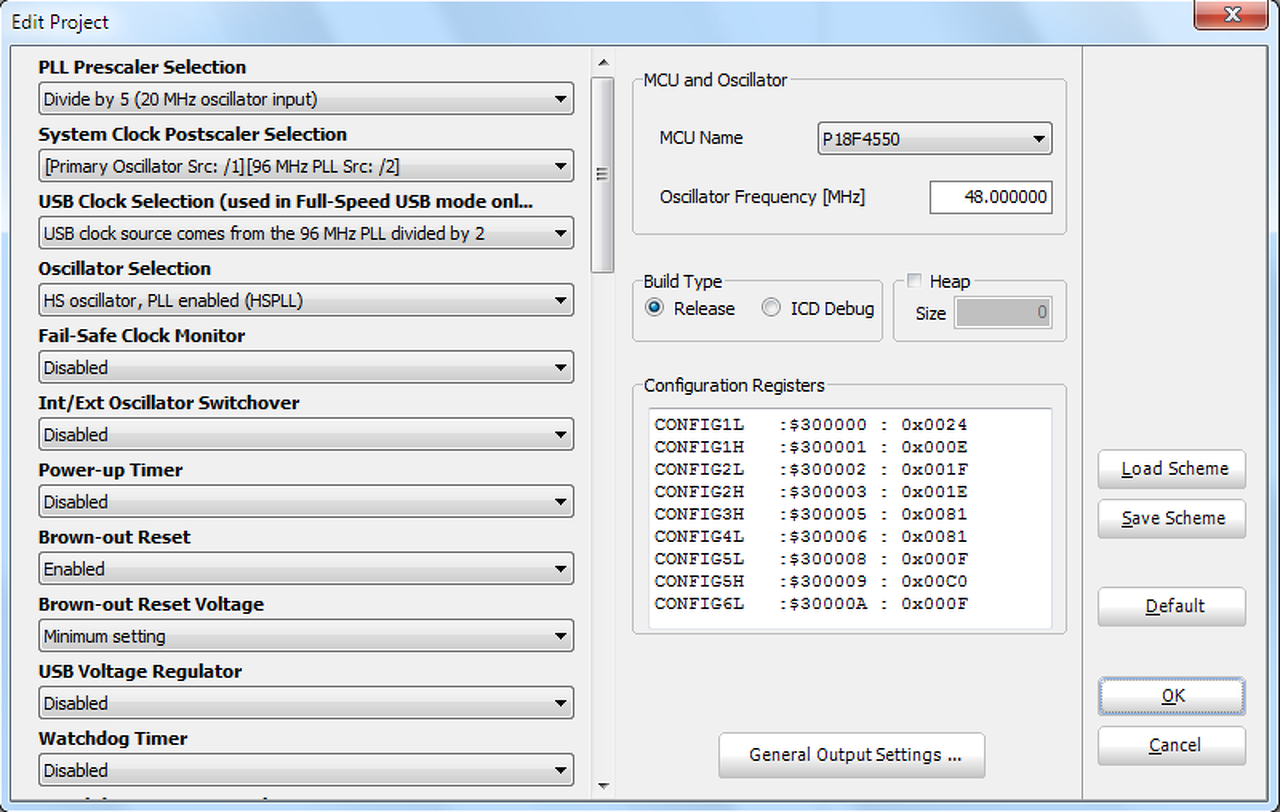This screenshot has width=1280, height=812.
Task: Click the CONFIG1H register line
Action: 811,447
